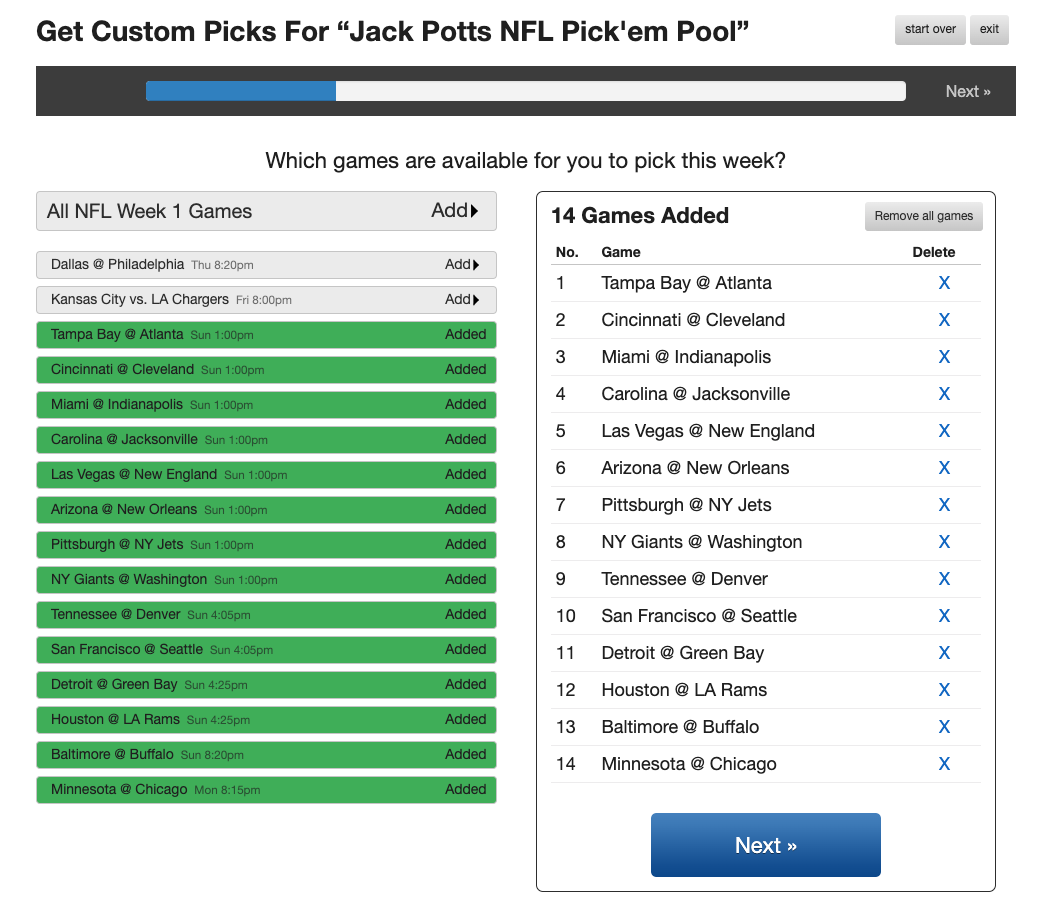The width and height of the screenshot is (1052, 911).
Task: Delete Minnesota @ Chicago with the X link
Action: (944, 764)
